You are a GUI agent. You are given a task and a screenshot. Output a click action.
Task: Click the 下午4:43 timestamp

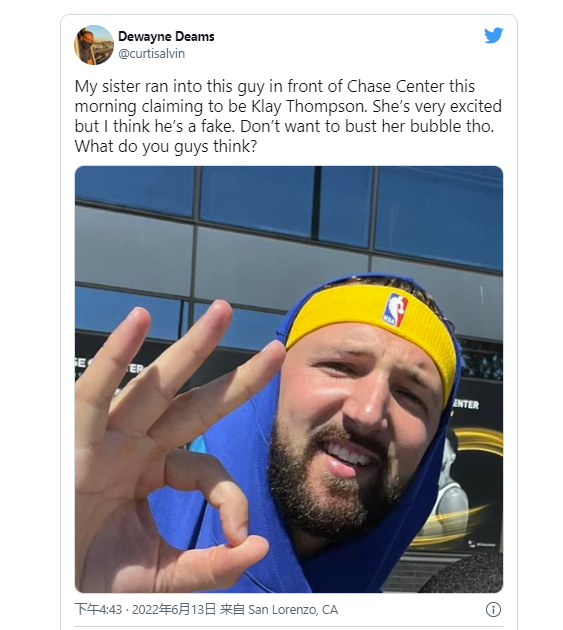point(98,610)
